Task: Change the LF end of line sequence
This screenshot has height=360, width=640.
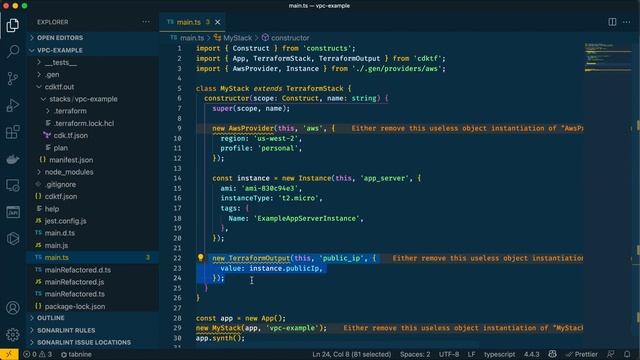Action: 471,354
